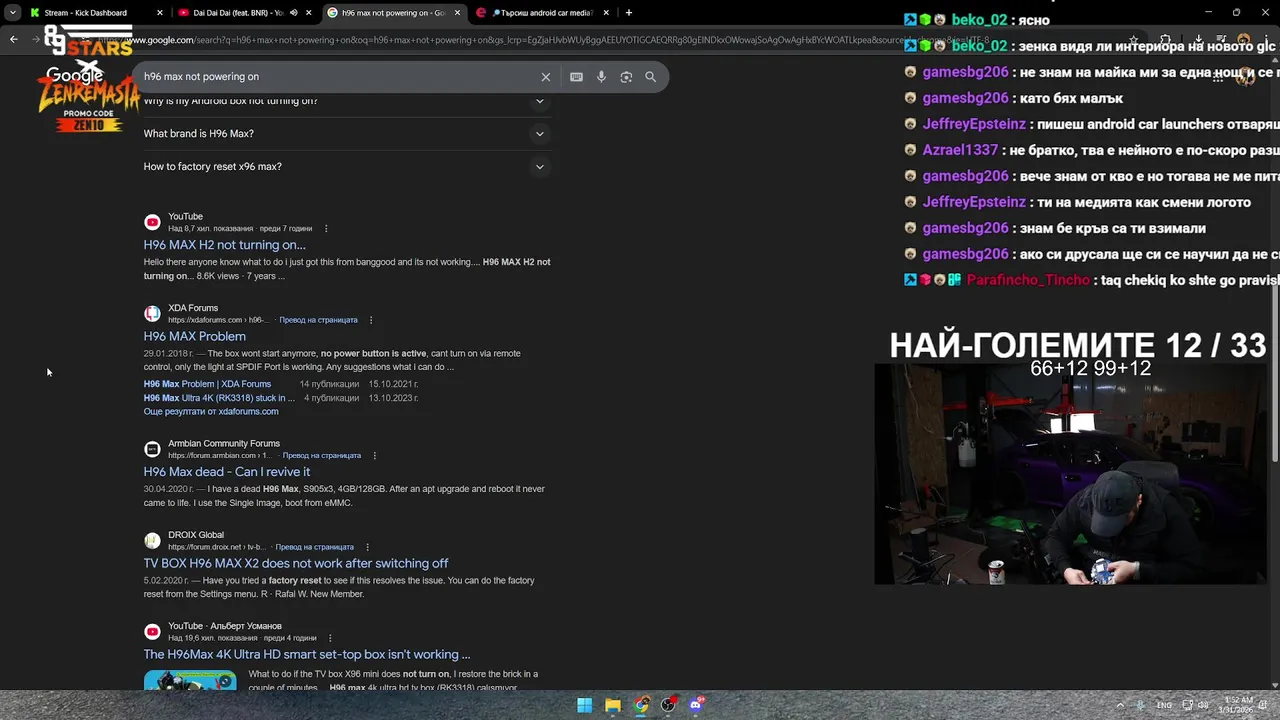Click the XDA Forums site favicon
Image resolution: width=1280 pixels, height=720 pixels.
[152, 314]
